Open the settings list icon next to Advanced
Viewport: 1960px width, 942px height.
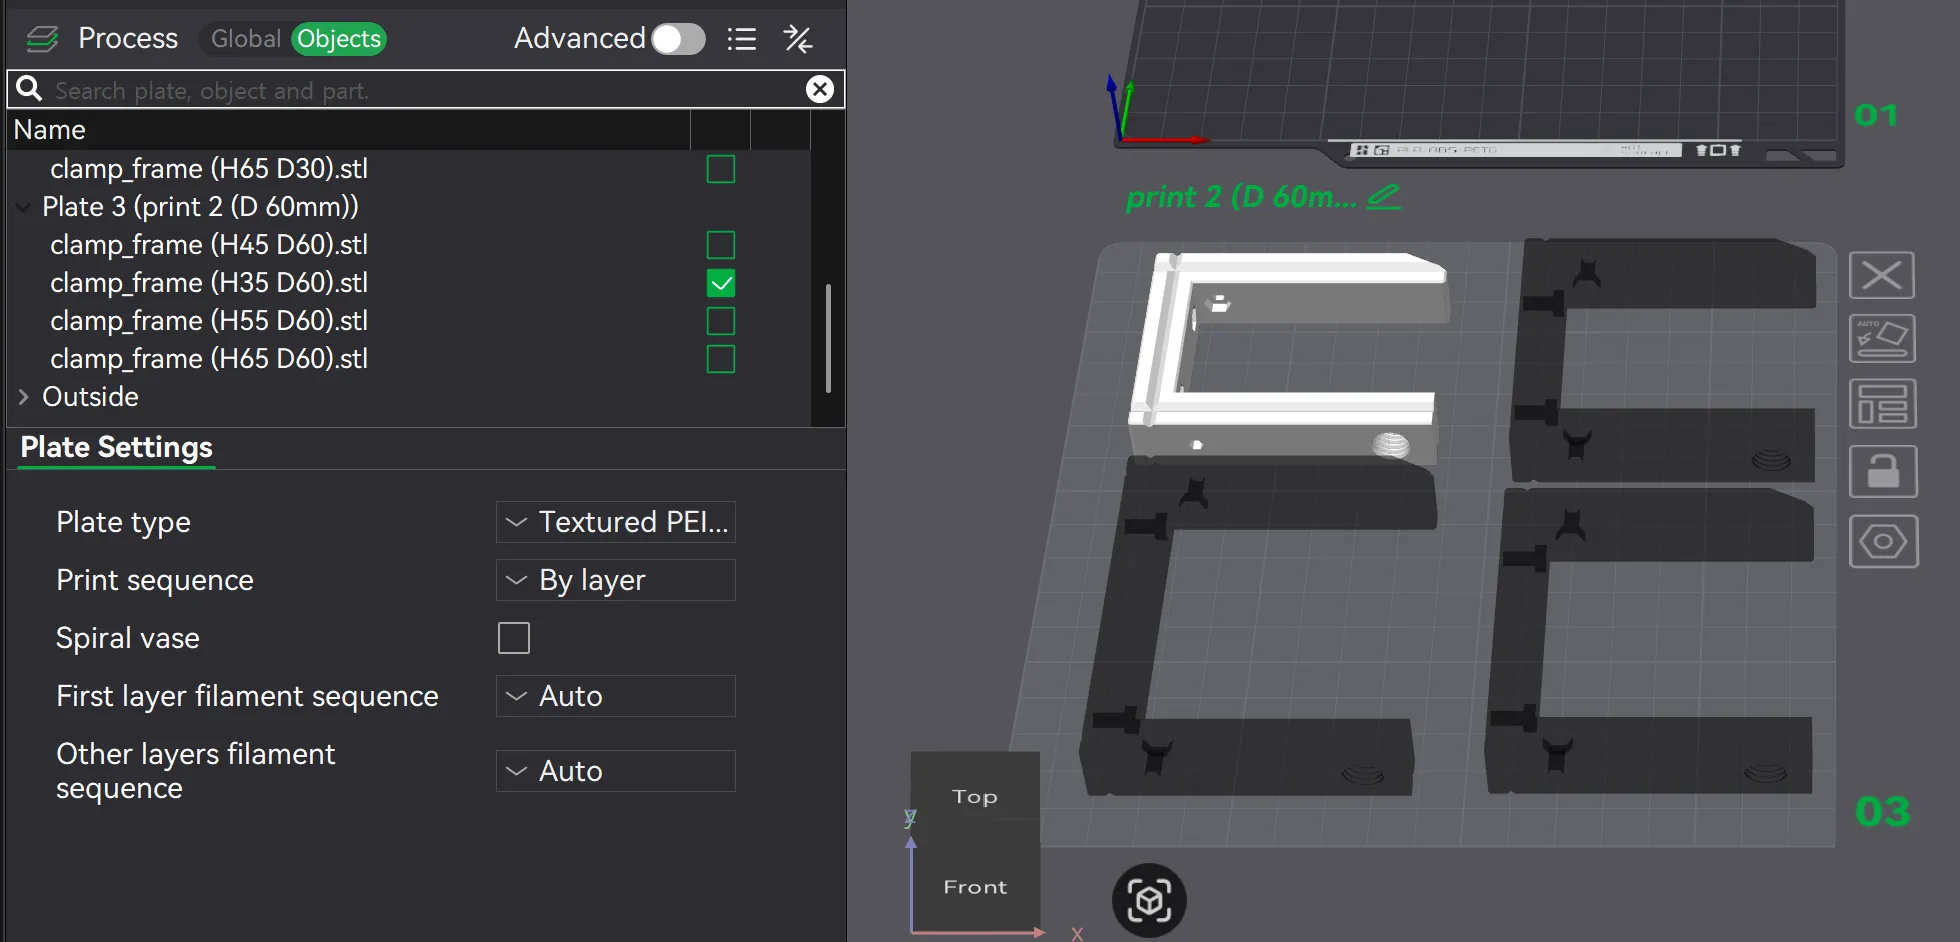pyautogui.click(x=741, y=39)
